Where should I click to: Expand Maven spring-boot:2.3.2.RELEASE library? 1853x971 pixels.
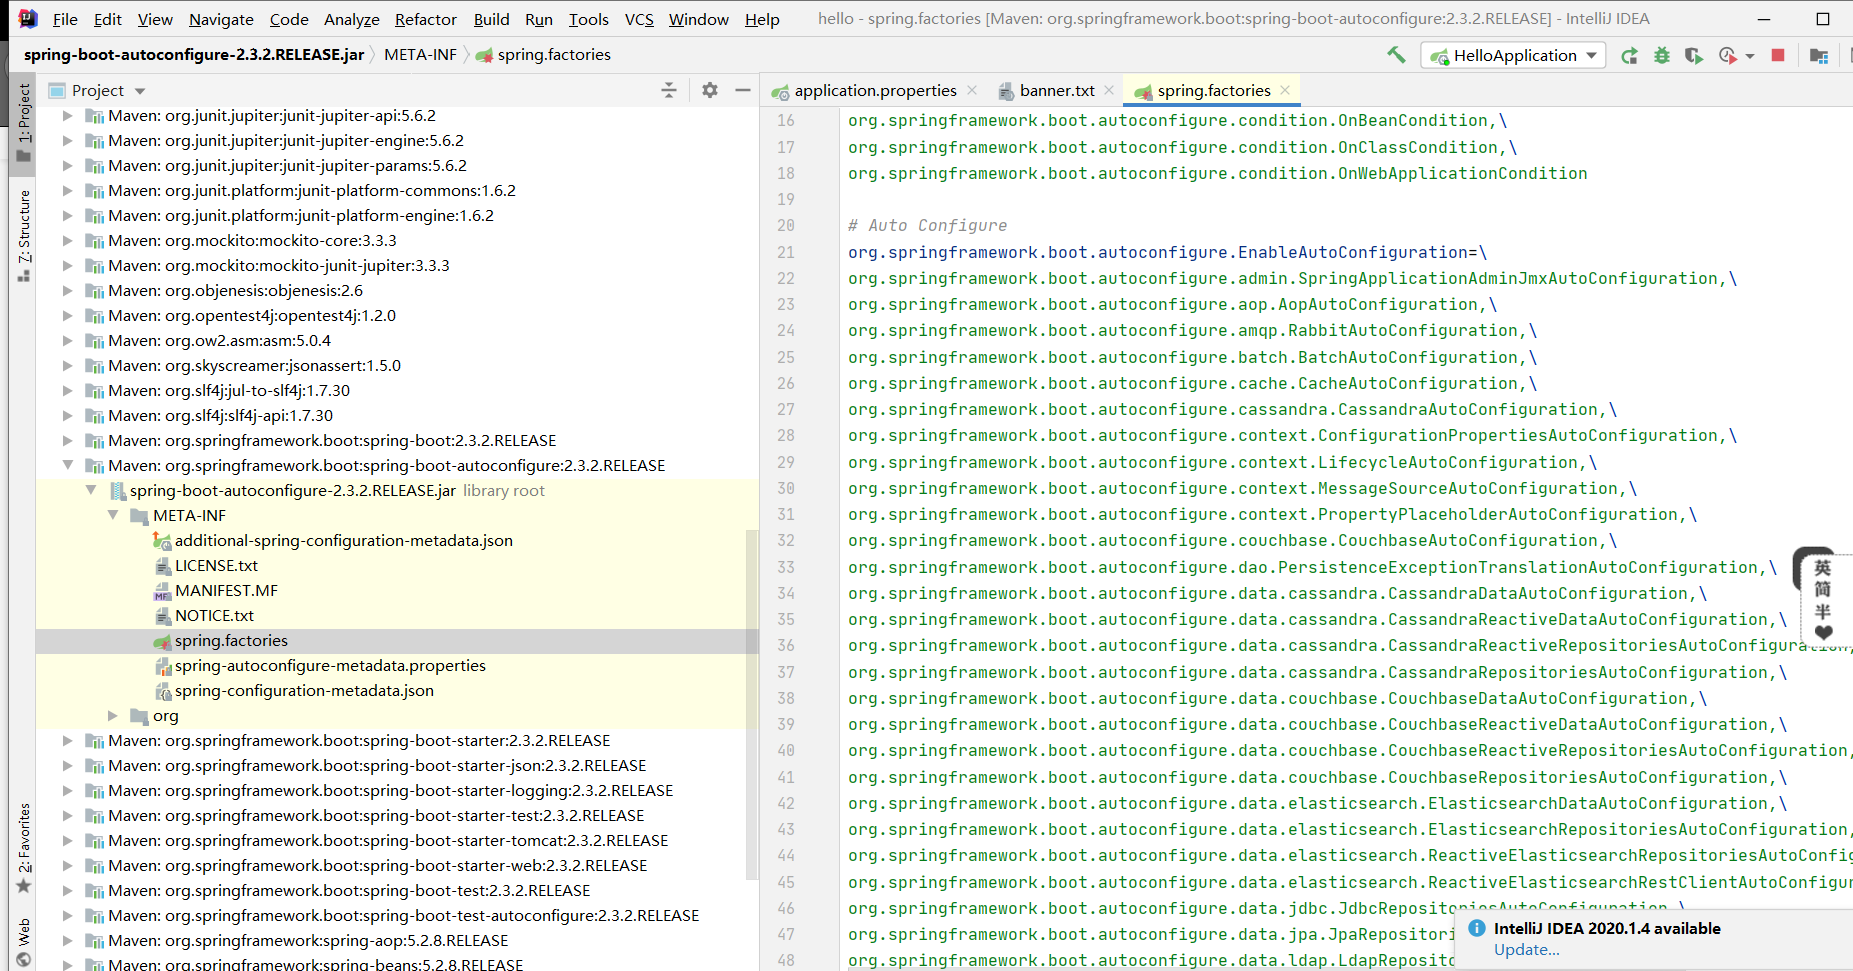68,440
